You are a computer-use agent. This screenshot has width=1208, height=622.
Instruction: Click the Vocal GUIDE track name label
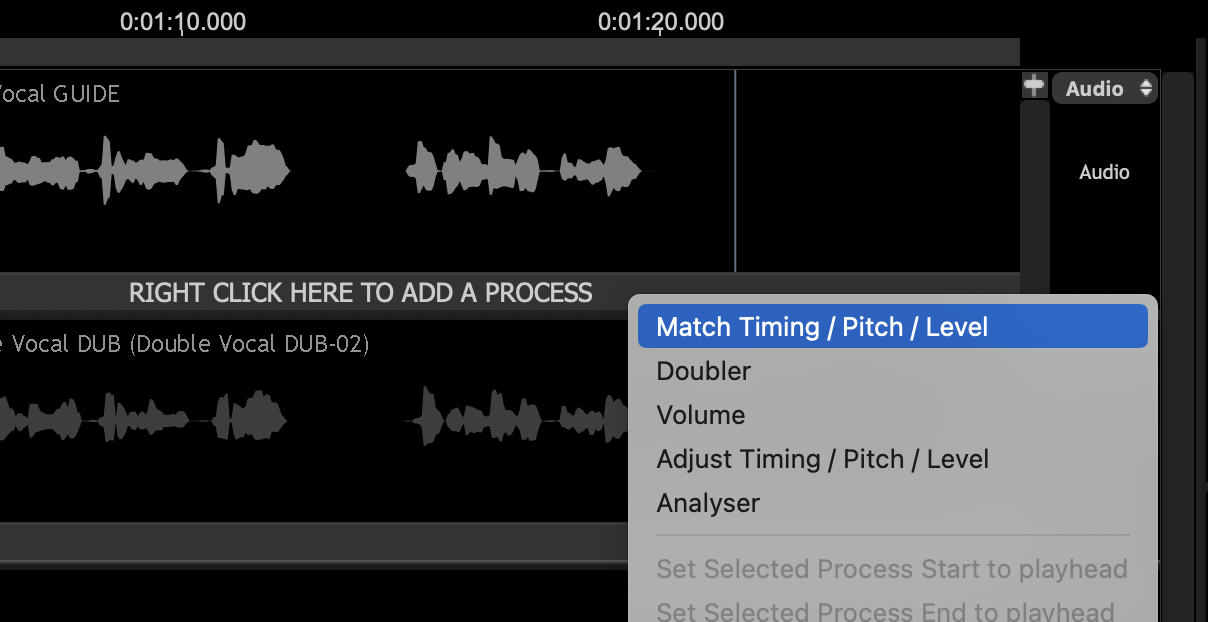click(60, 94)
